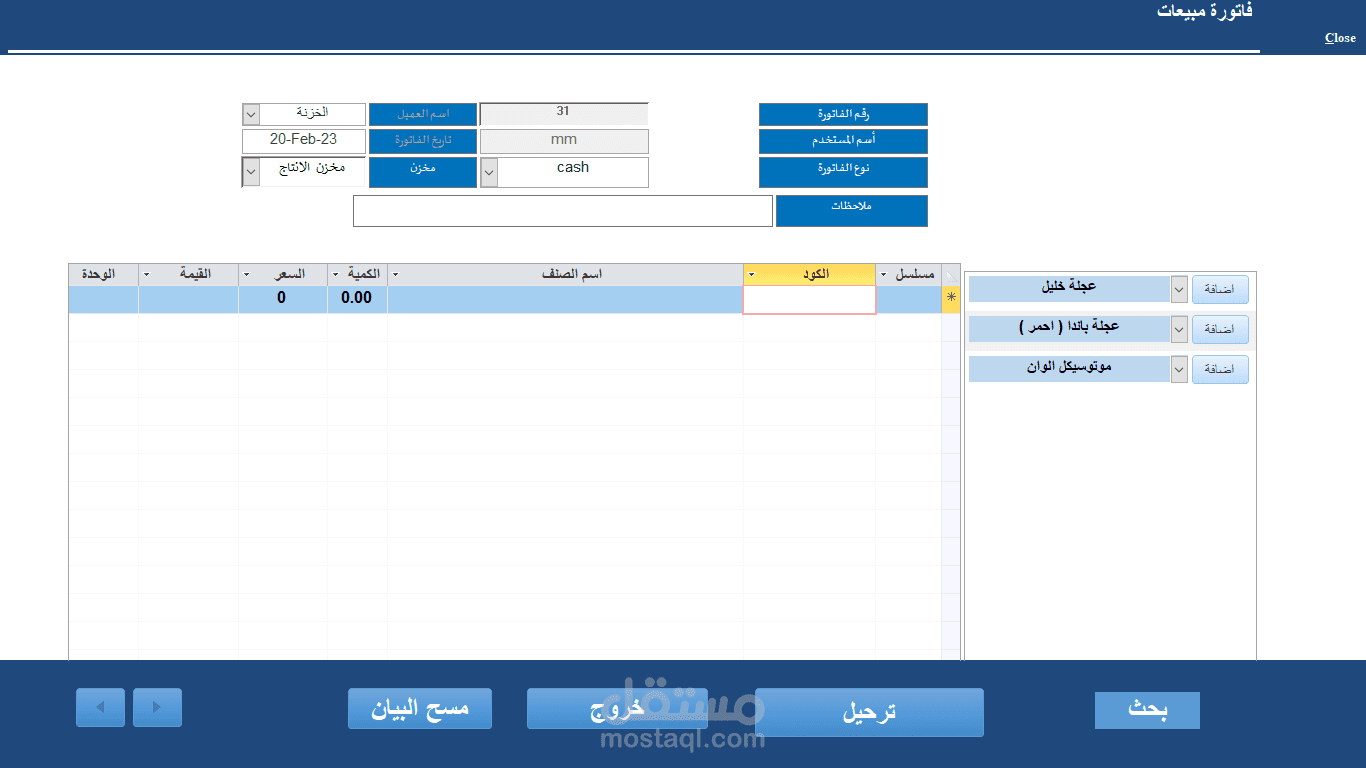The image size is (1366, 768).
Task: Open the cash invoice type dropdown
Action: click(489, 172)
